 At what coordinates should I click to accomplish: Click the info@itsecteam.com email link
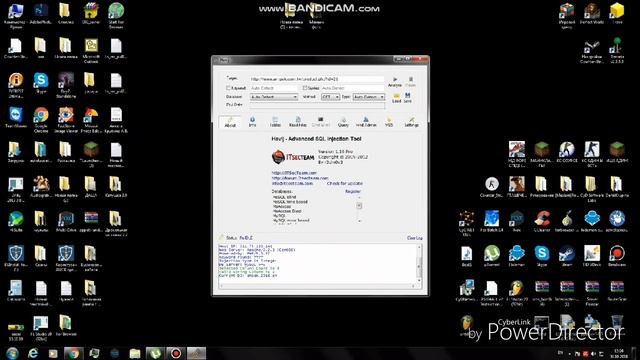tap(292, 183)
